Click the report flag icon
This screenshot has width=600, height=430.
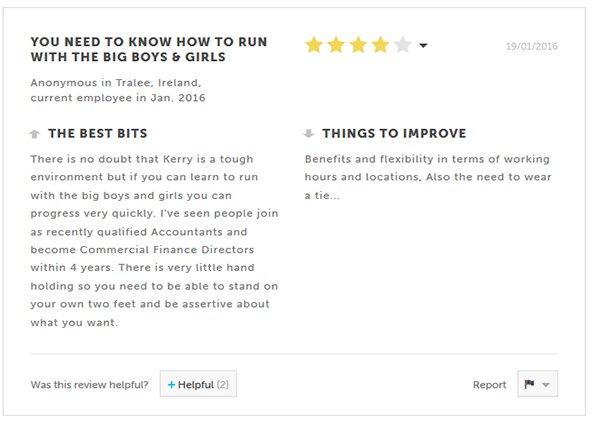tap(530, 384)
